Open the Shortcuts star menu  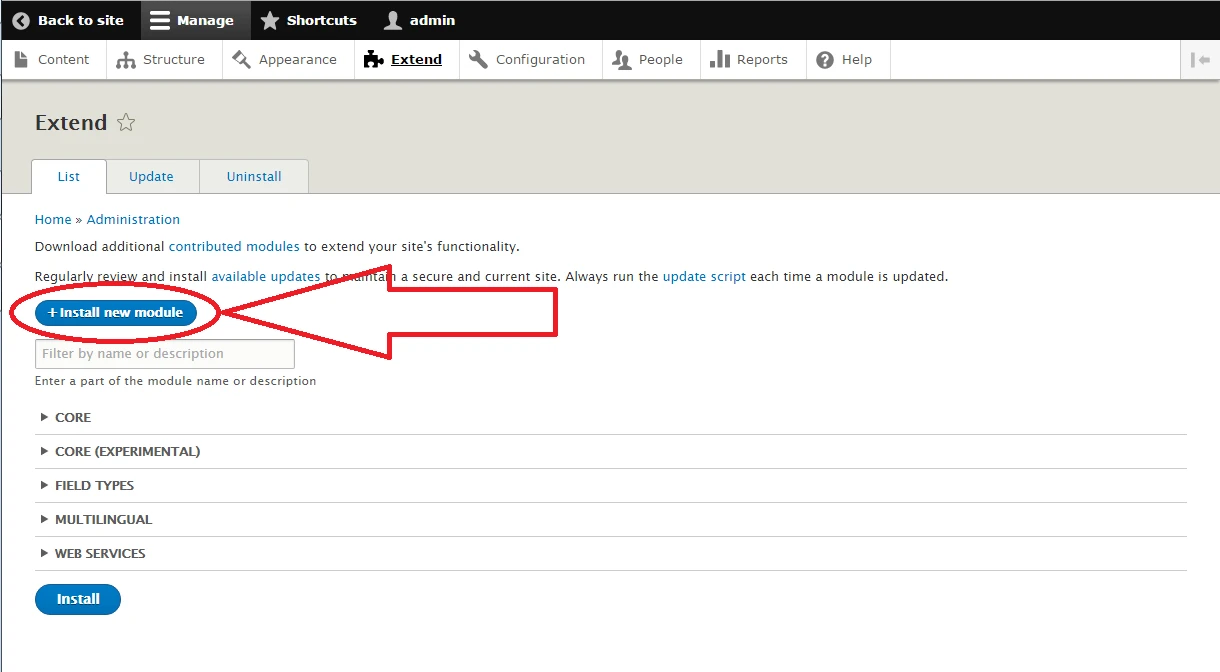point(268,20)
